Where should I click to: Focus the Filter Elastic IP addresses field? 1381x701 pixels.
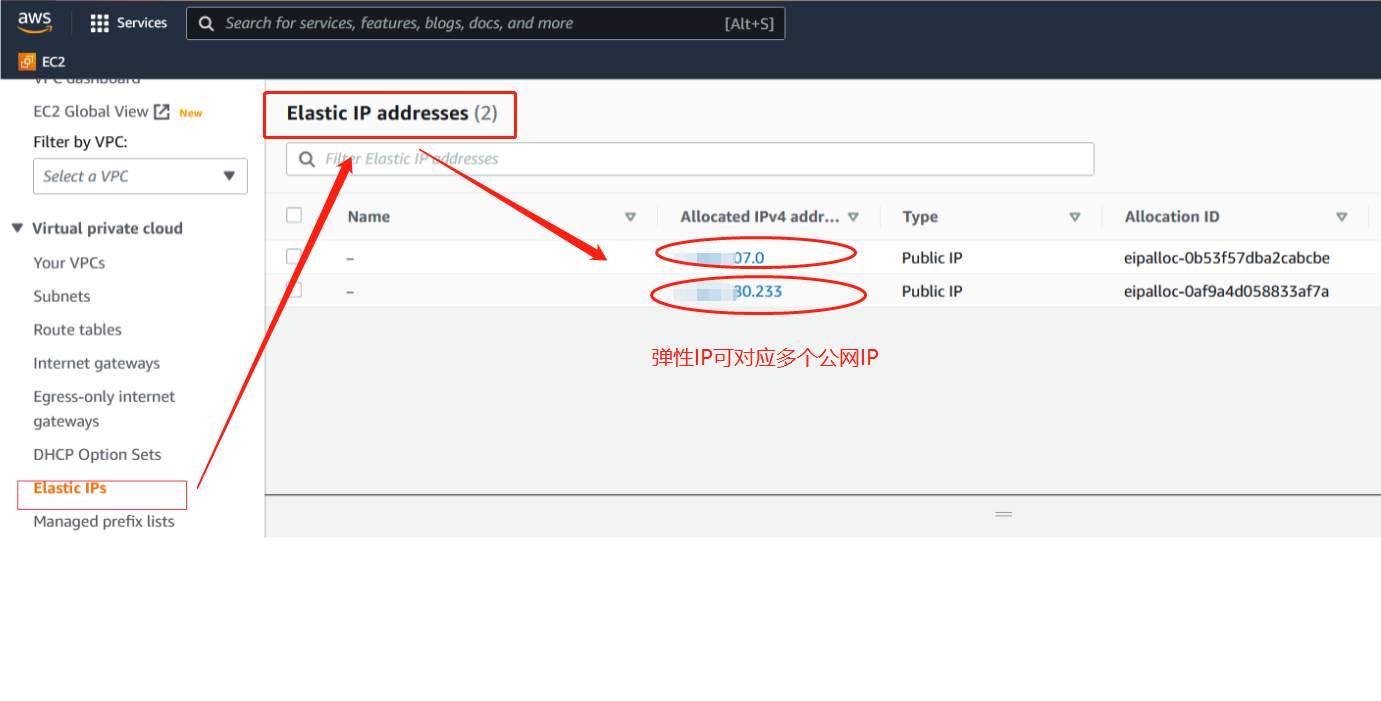(x=690, y=159)
